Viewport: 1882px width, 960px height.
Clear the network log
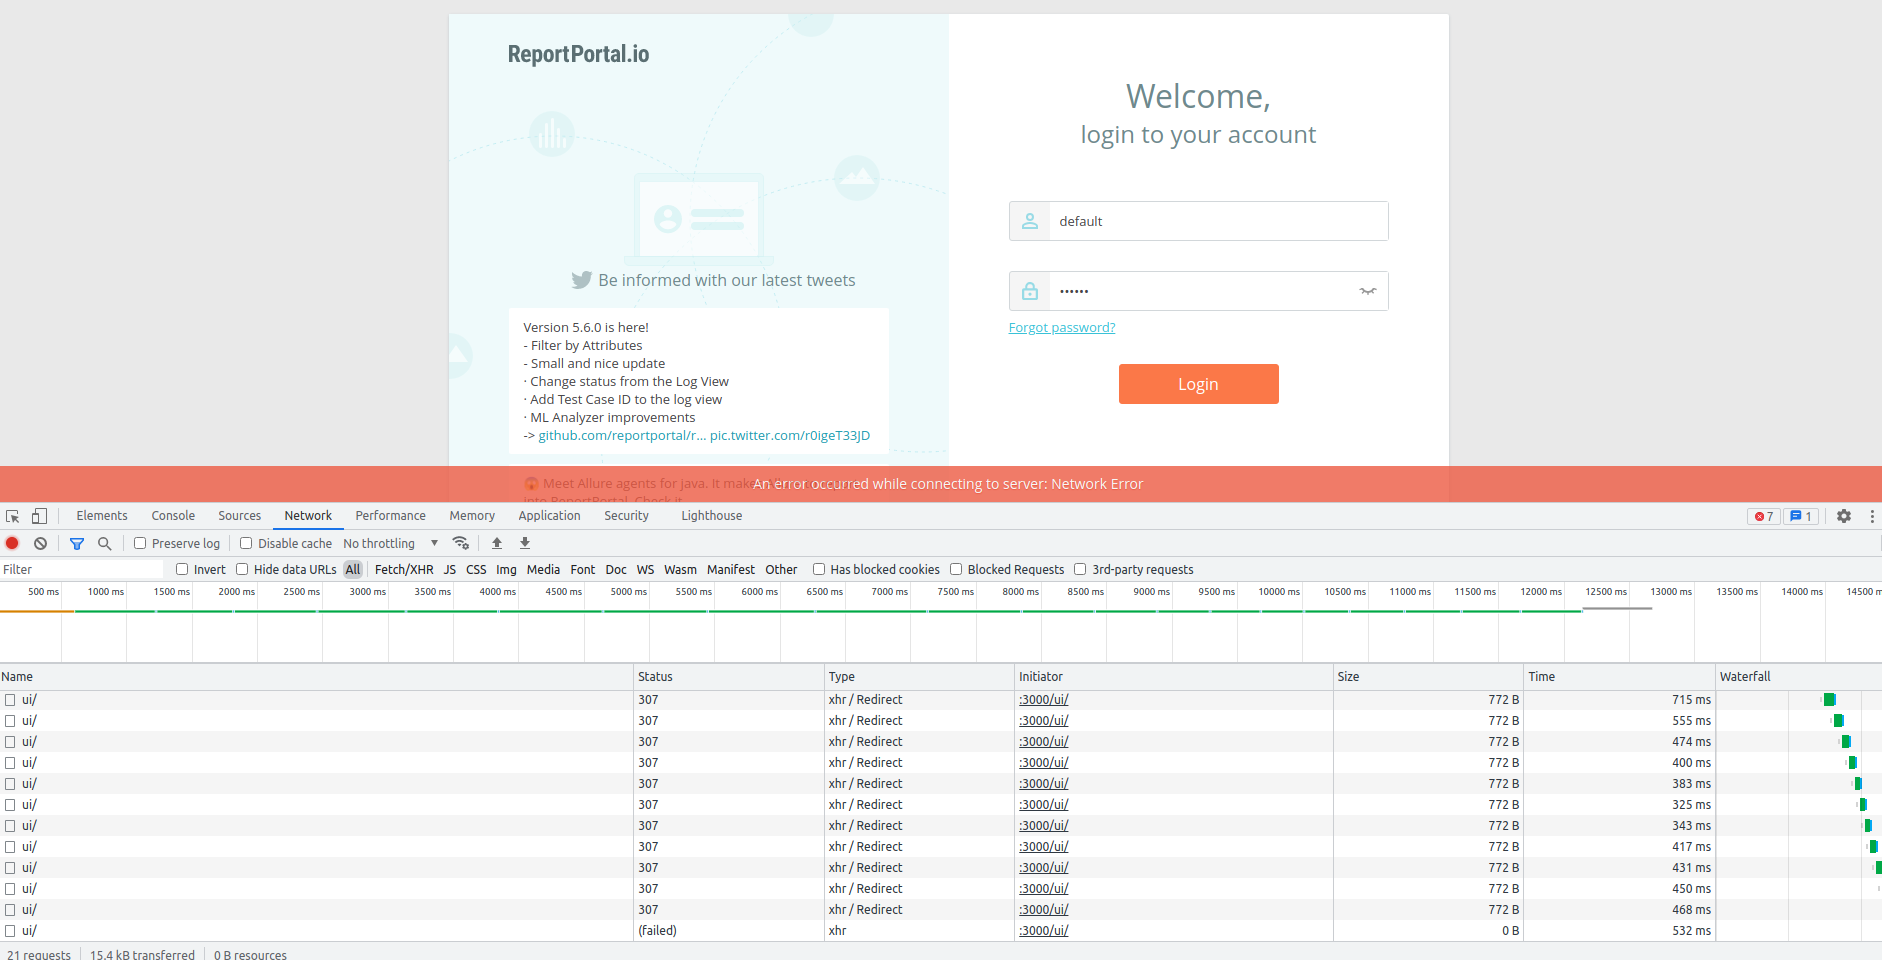click(x=40, y=543)
